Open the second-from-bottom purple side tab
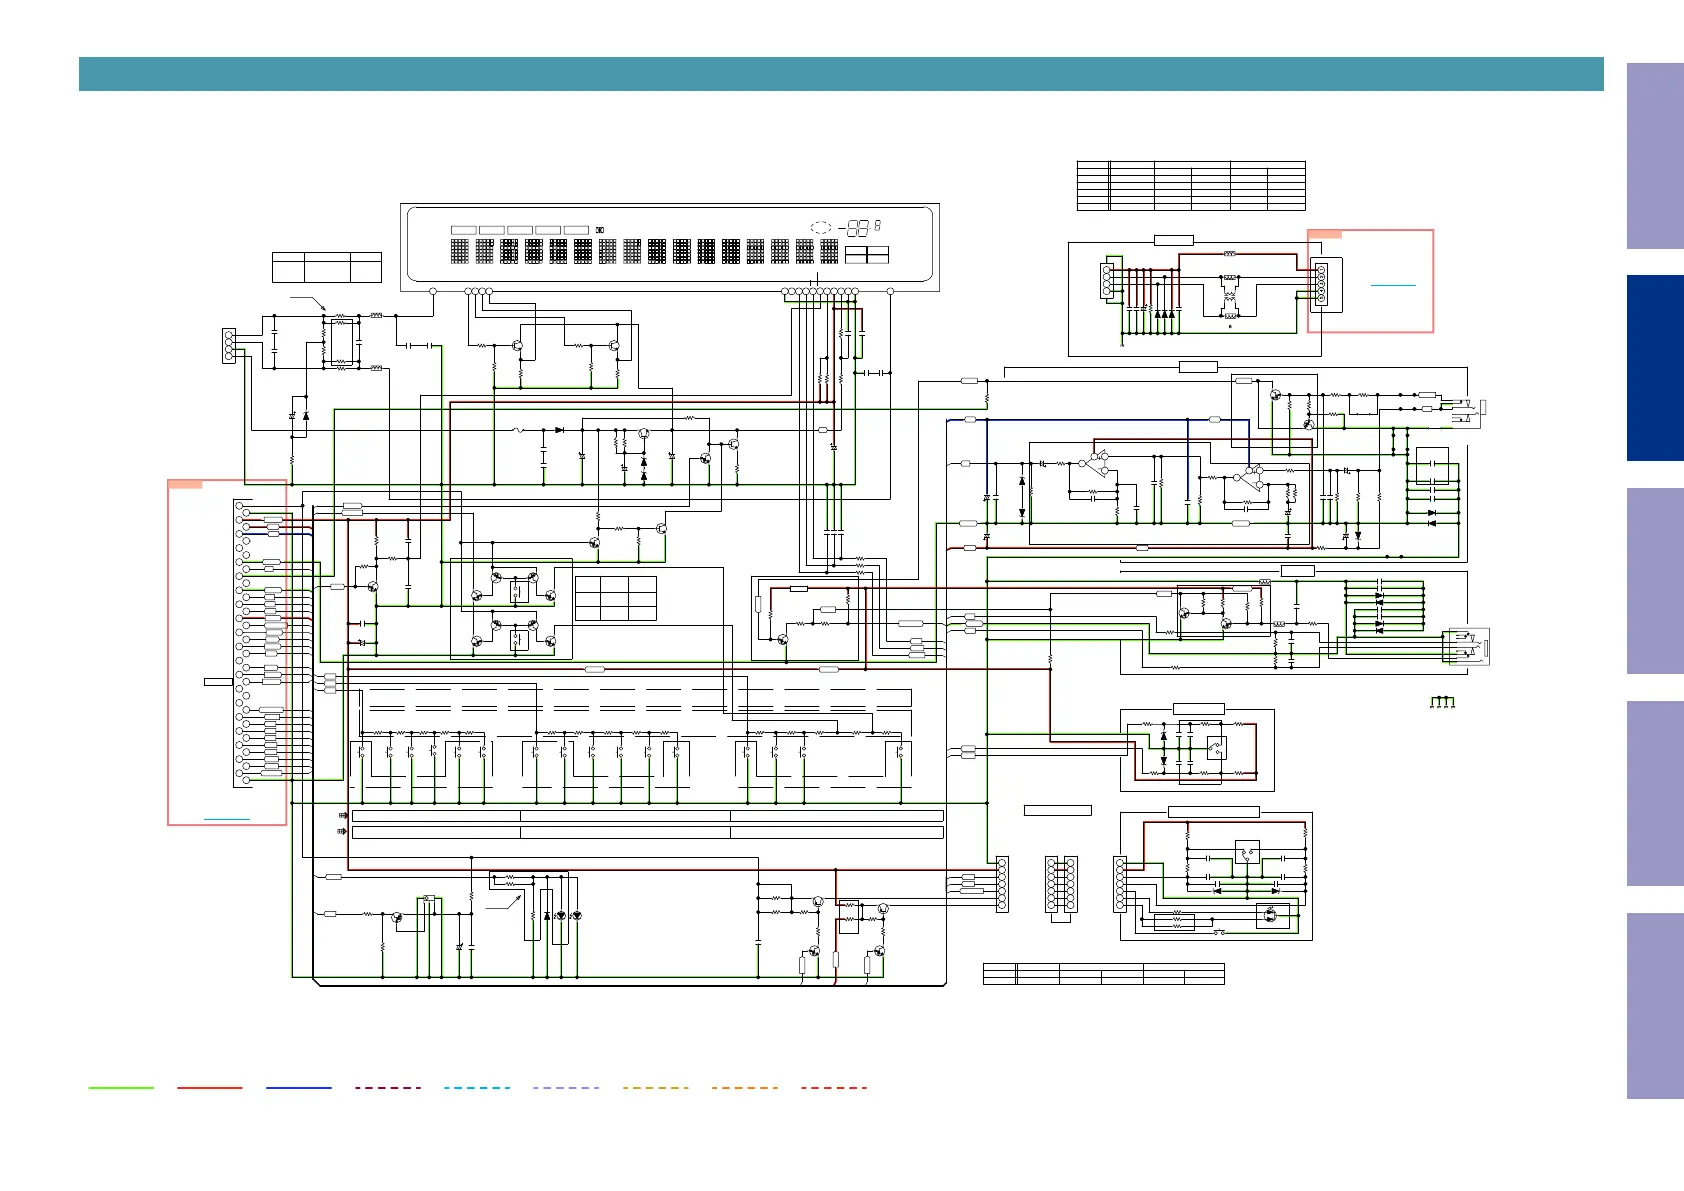 click(1655, 794)
